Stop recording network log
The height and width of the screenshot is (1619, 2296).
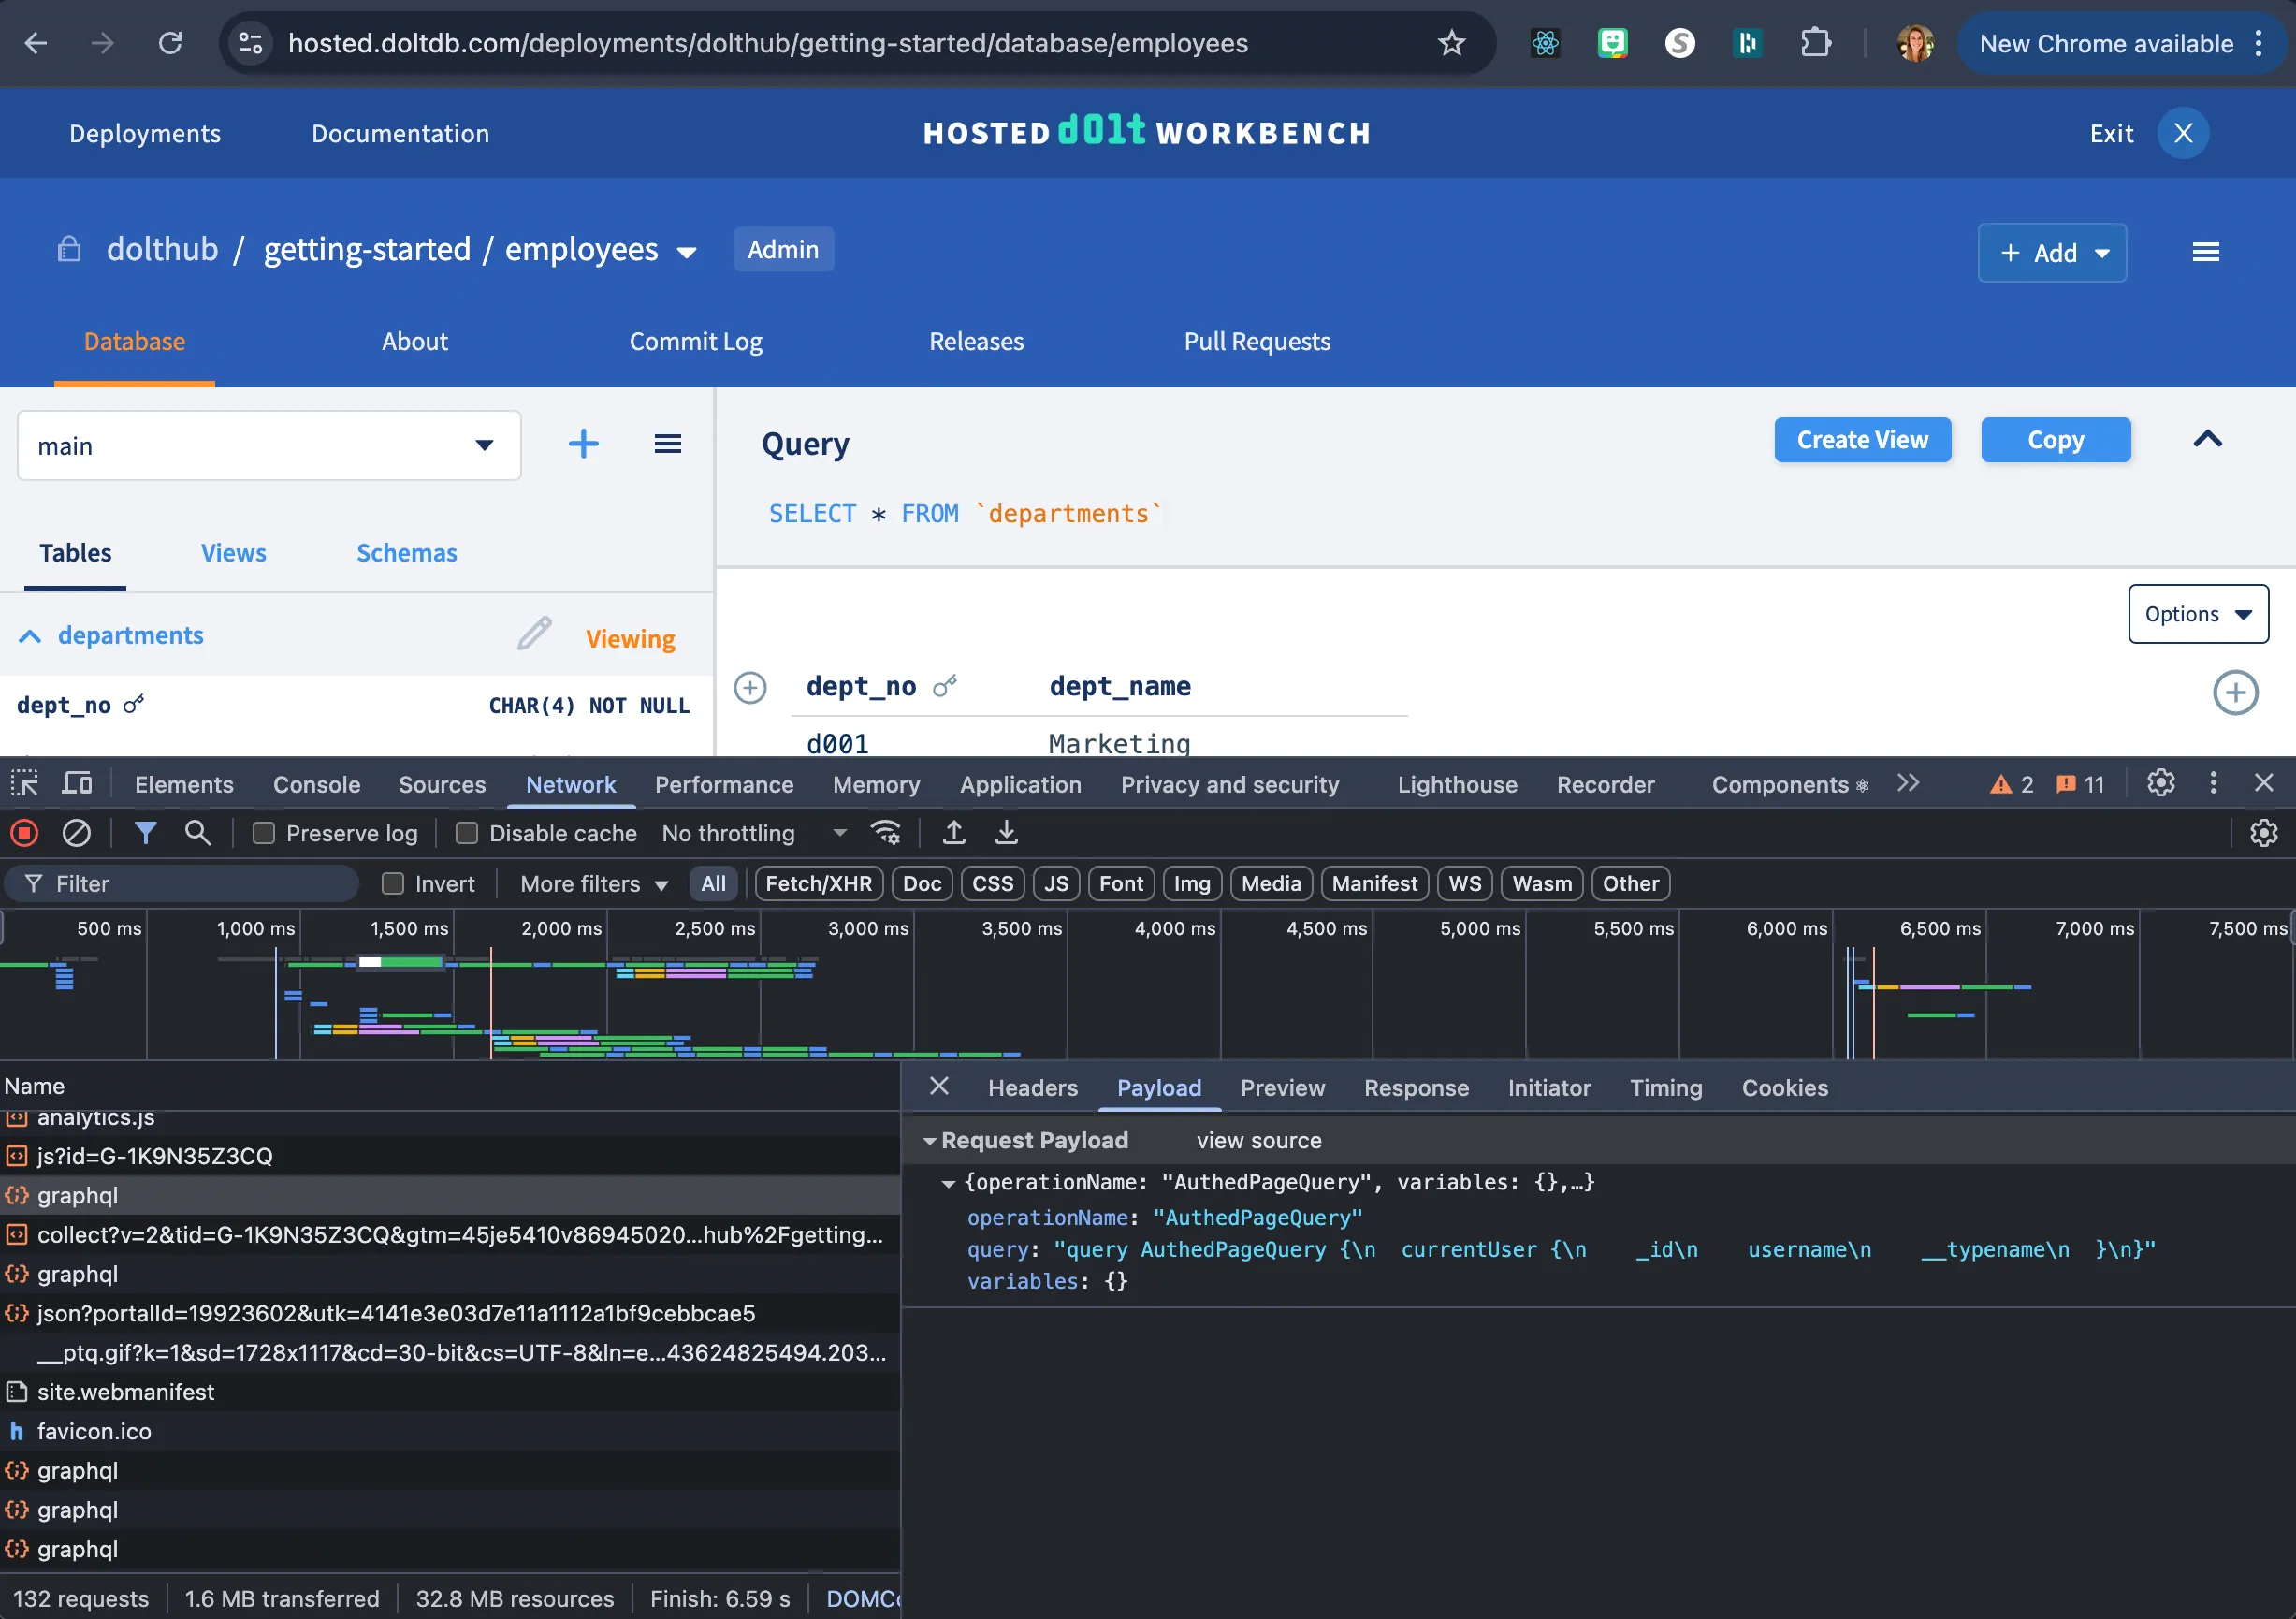pos(24,833)
